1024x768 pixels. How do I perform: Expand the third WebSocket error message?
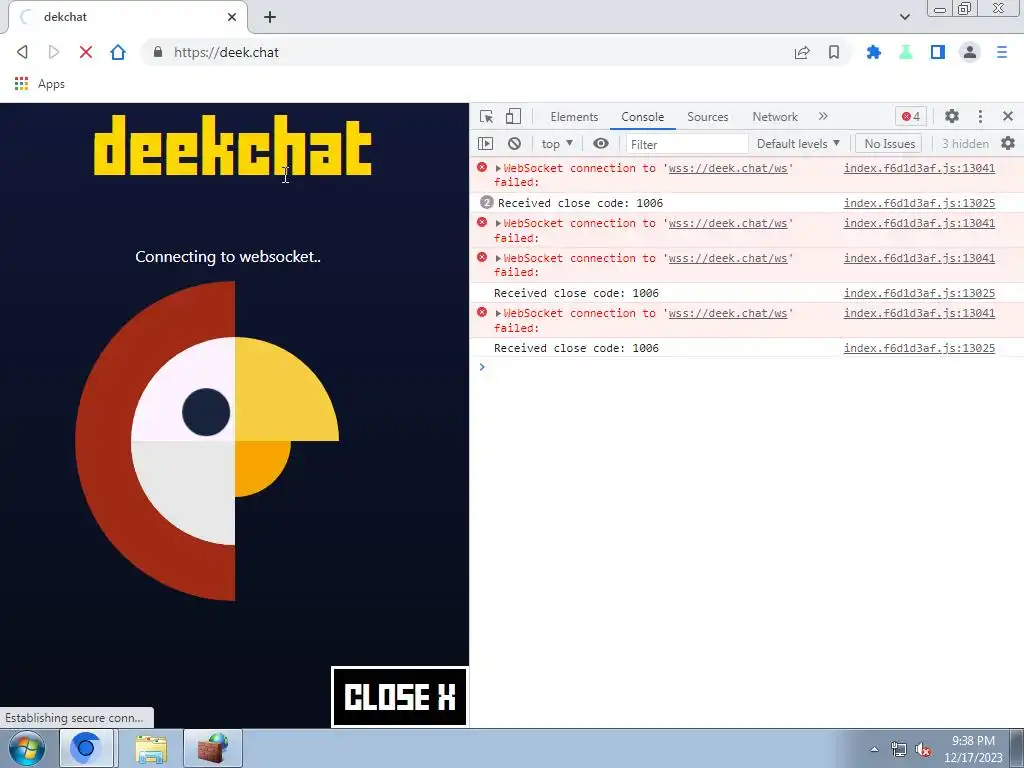click(x=498, y=258)
